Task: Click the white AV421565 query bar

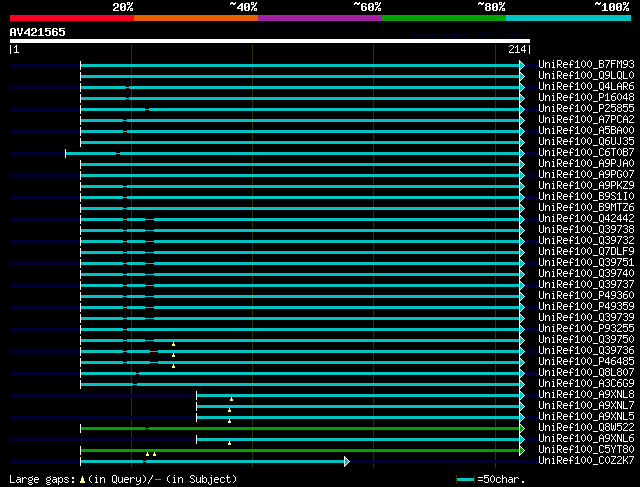Action: pos(270,41)
